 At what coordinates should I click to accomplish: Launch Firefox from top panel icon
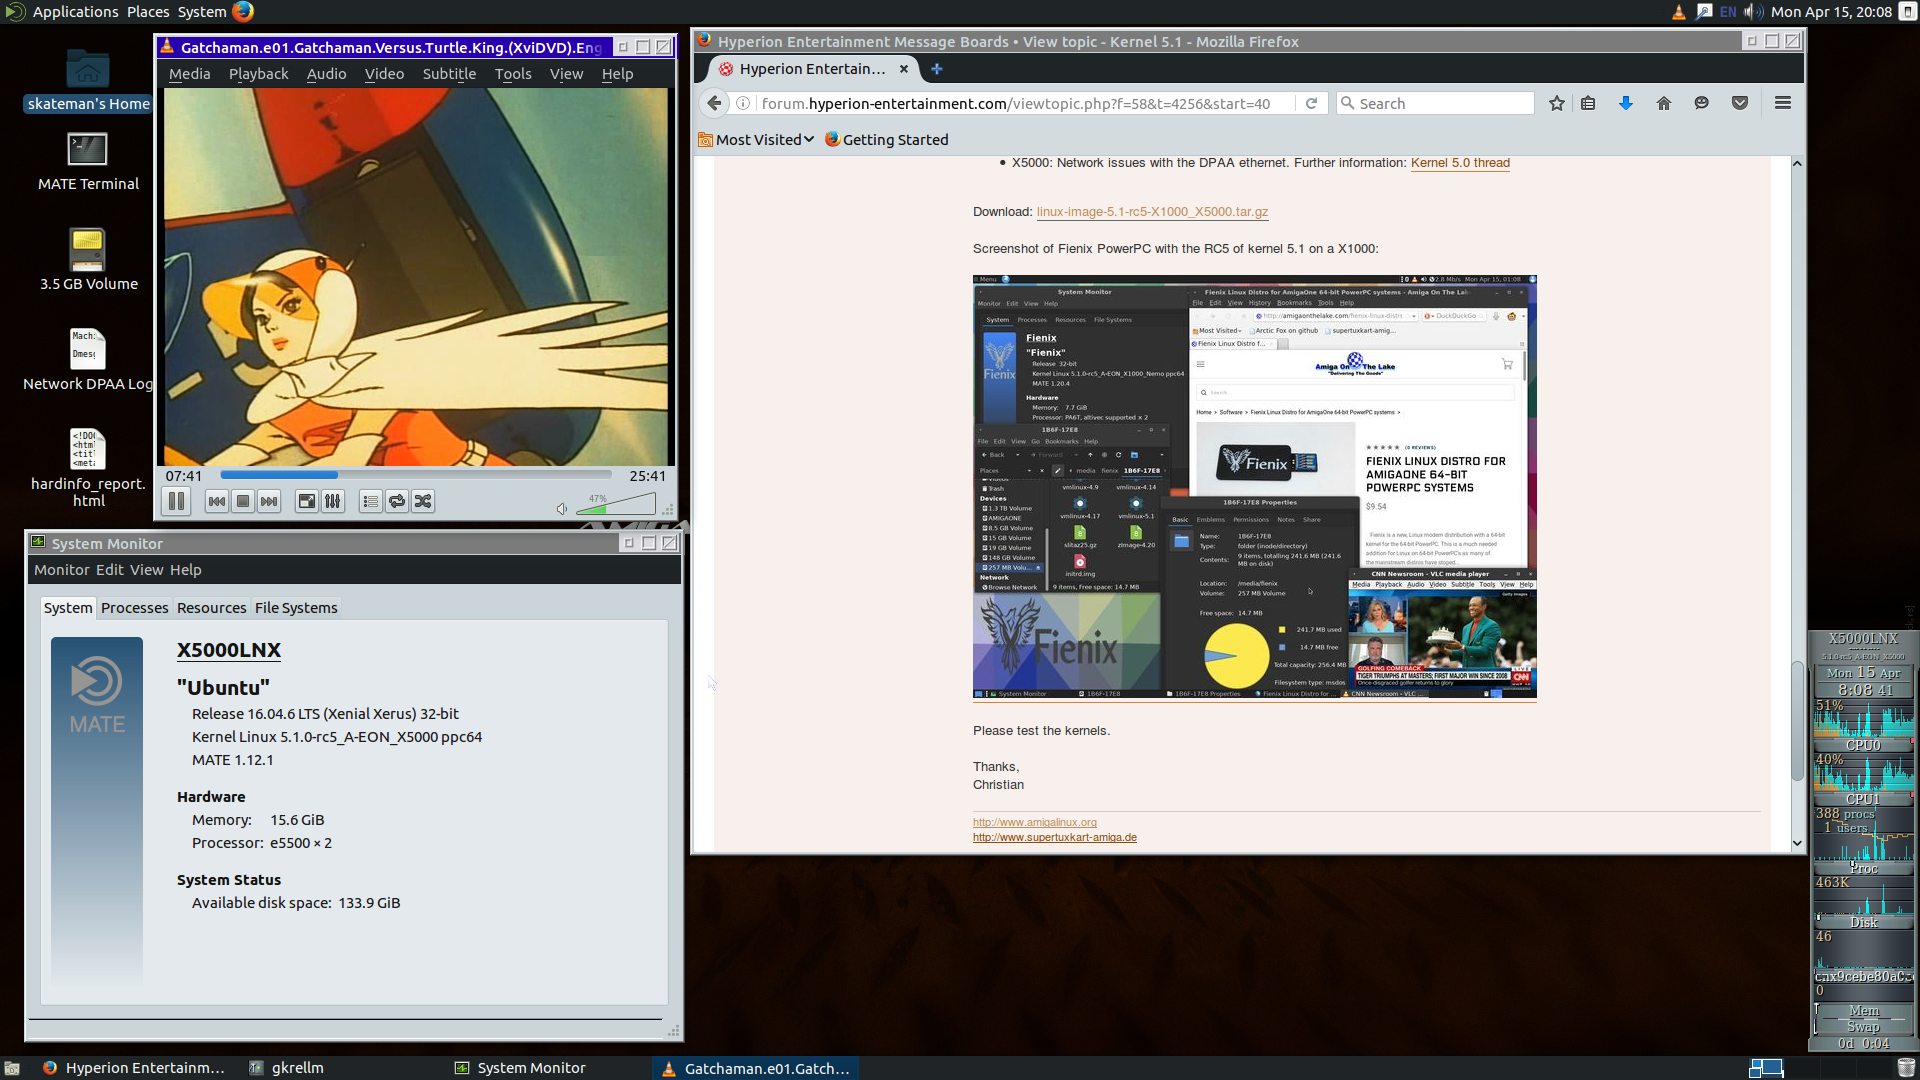[243, 12]
